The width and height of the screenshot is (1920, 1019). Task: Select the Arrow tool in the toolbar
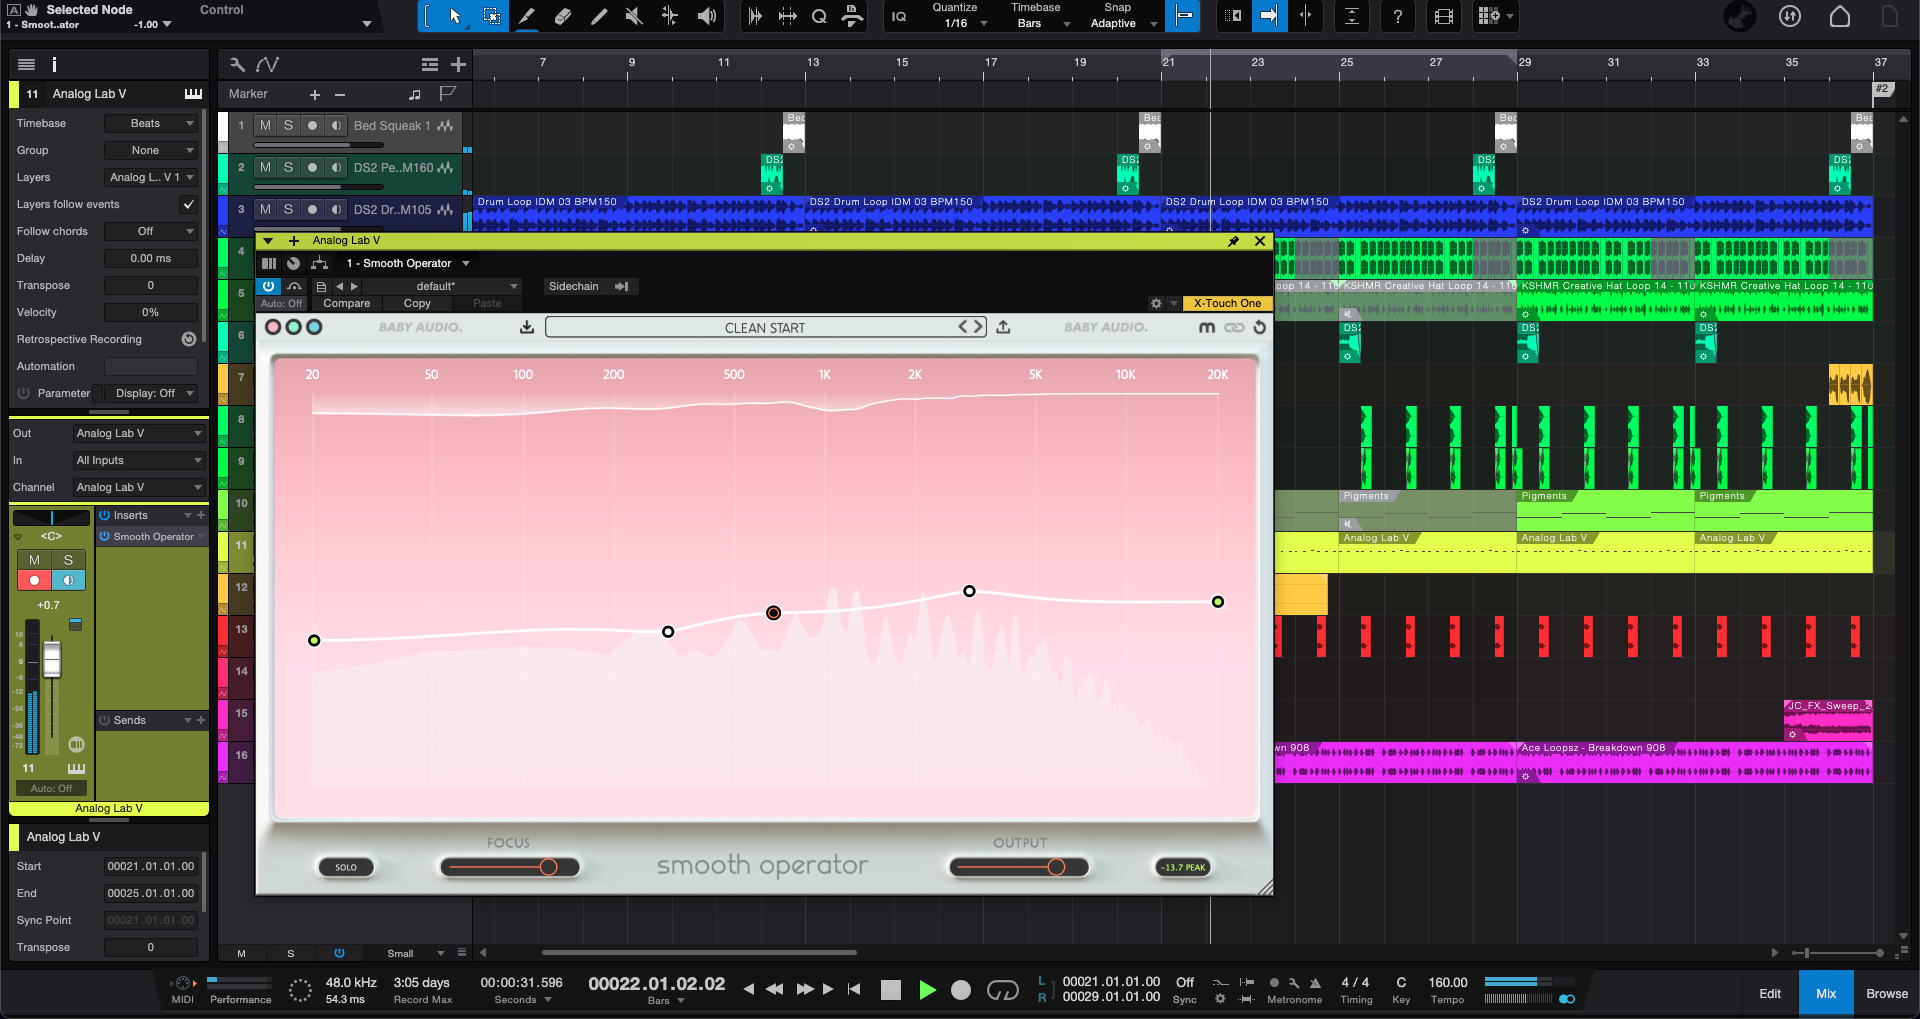coord(455,16)
